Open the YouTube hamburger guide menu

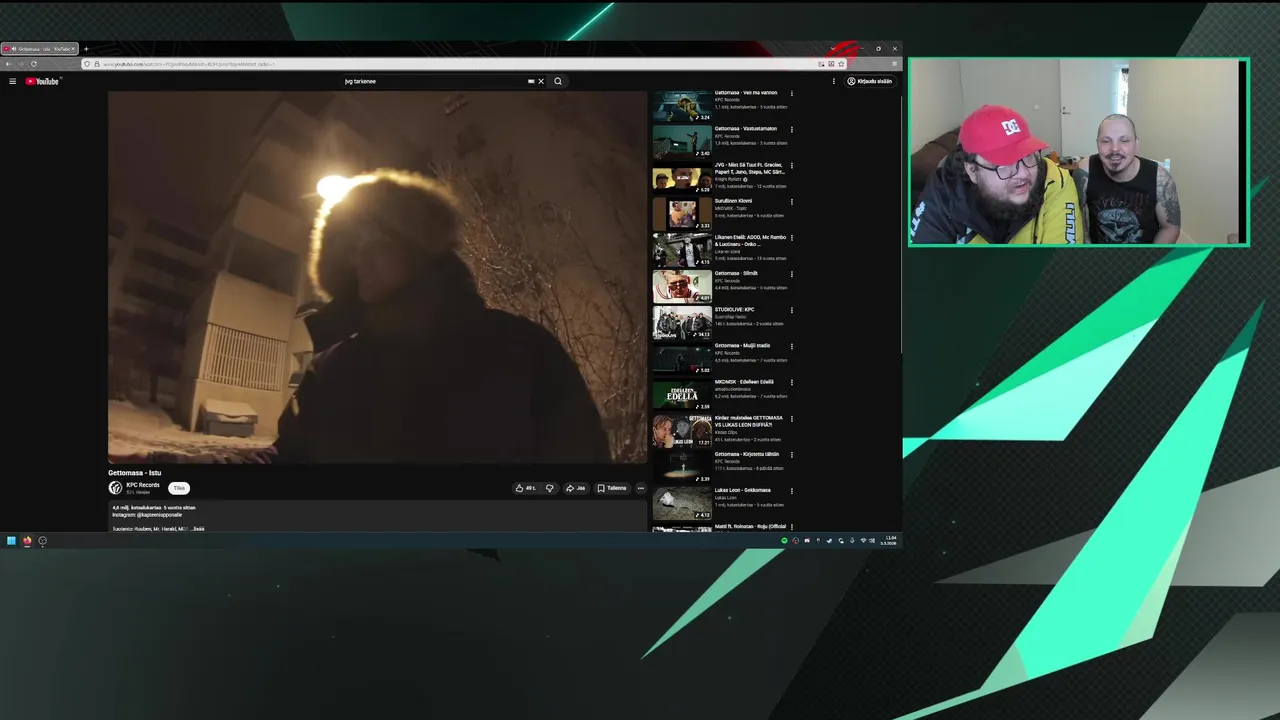click(x=12, y=81)
